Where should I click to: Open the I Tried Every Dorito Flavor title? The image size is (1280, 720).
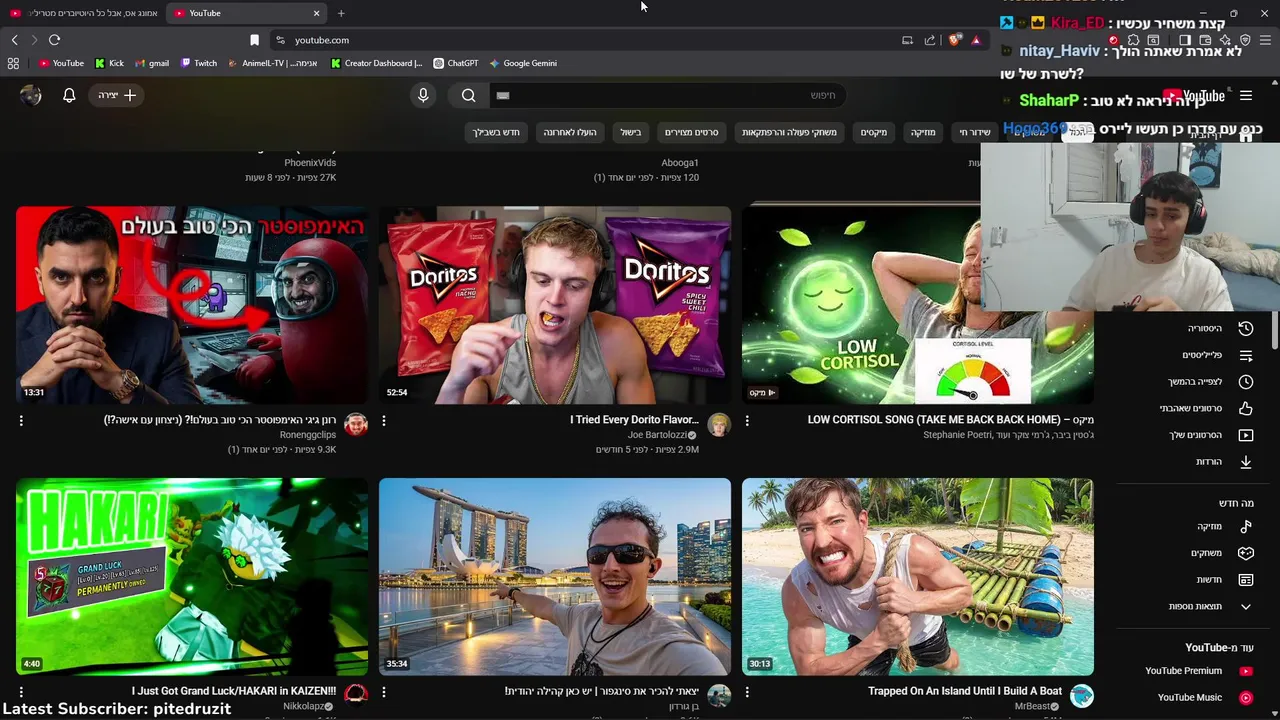pos(634,420)
